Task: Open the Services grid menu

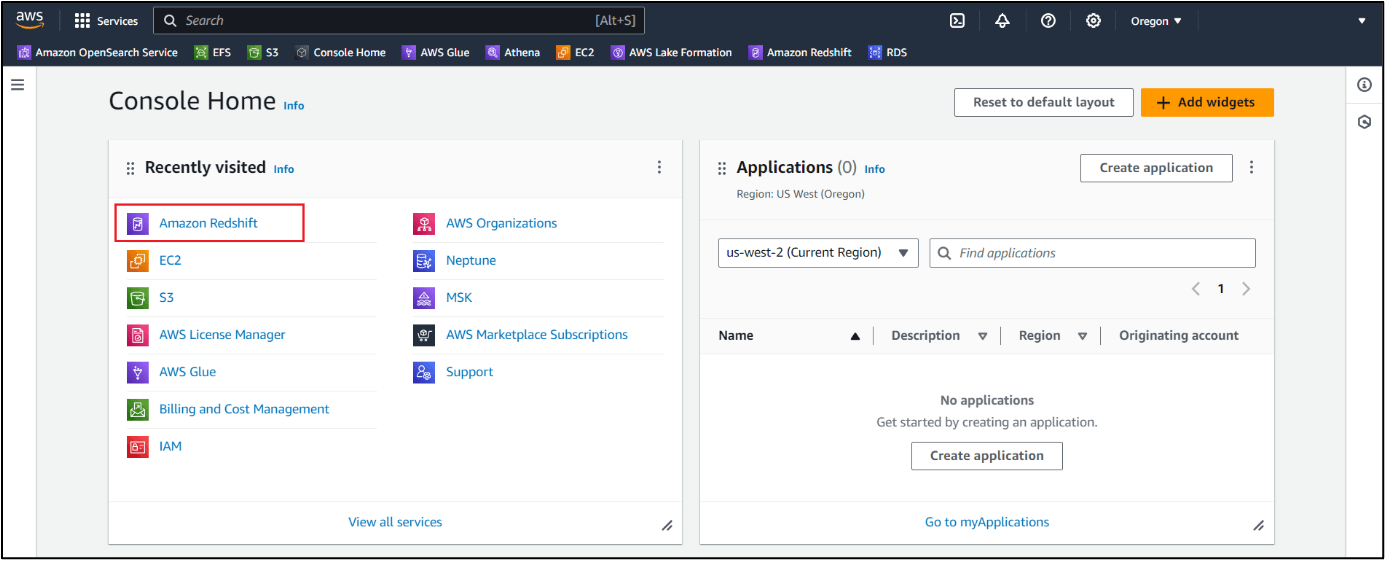Action: (x=106, y=21)
